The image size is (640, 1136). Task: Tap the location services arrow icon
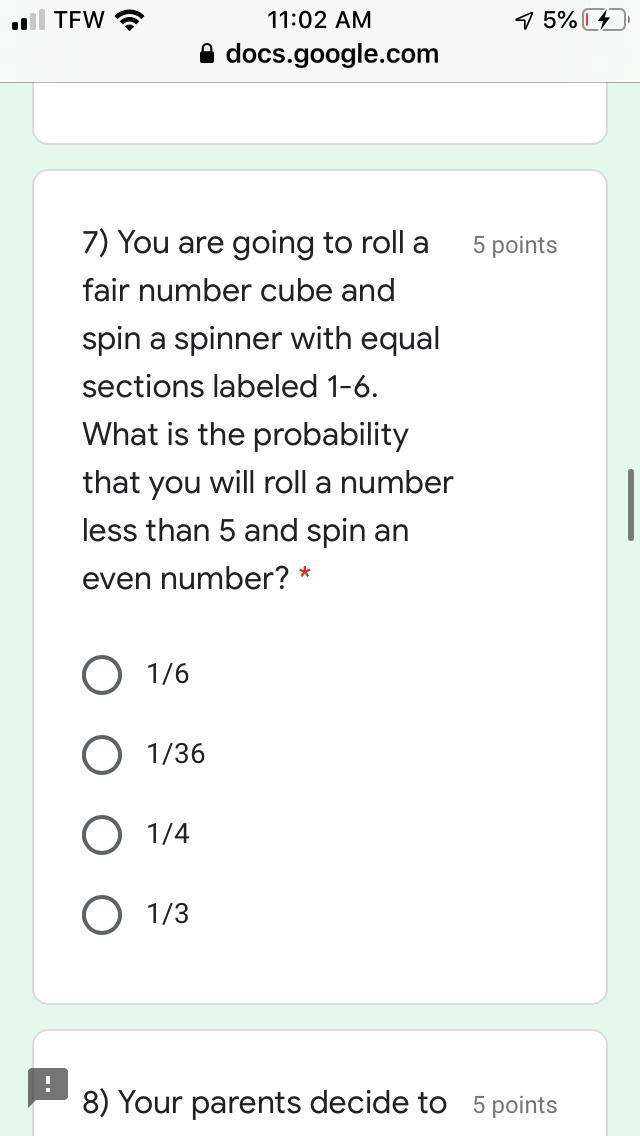(524, 20)
